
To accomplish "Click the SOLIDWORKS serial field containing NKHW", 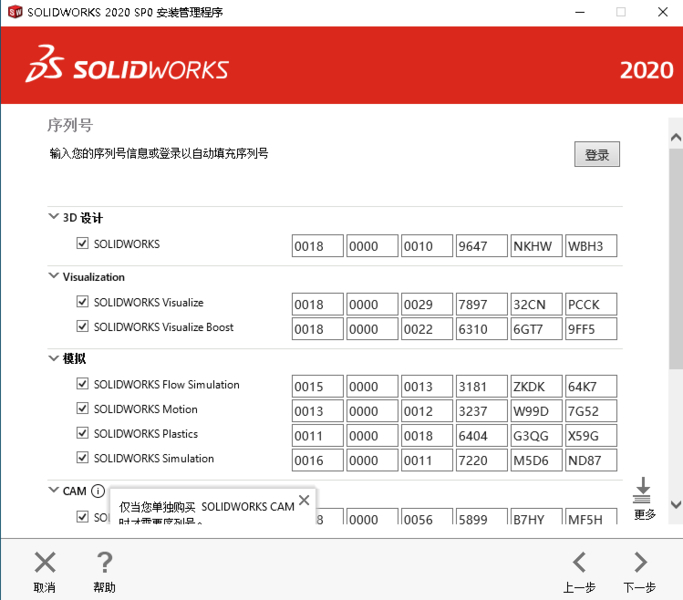I will (x=536, y=246).
